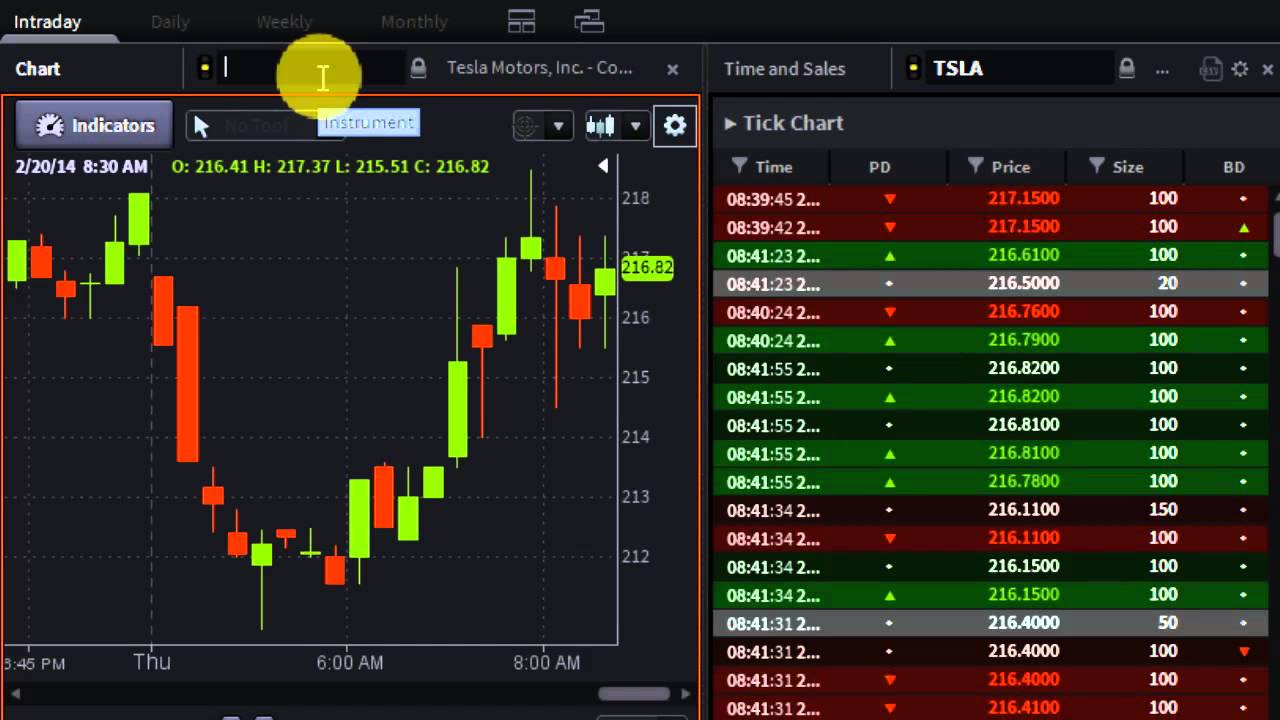This screenshot has height=720, width=1280.
Task: Clear the Tesla Motors instrument with X
Action: [x=673, y=69]
